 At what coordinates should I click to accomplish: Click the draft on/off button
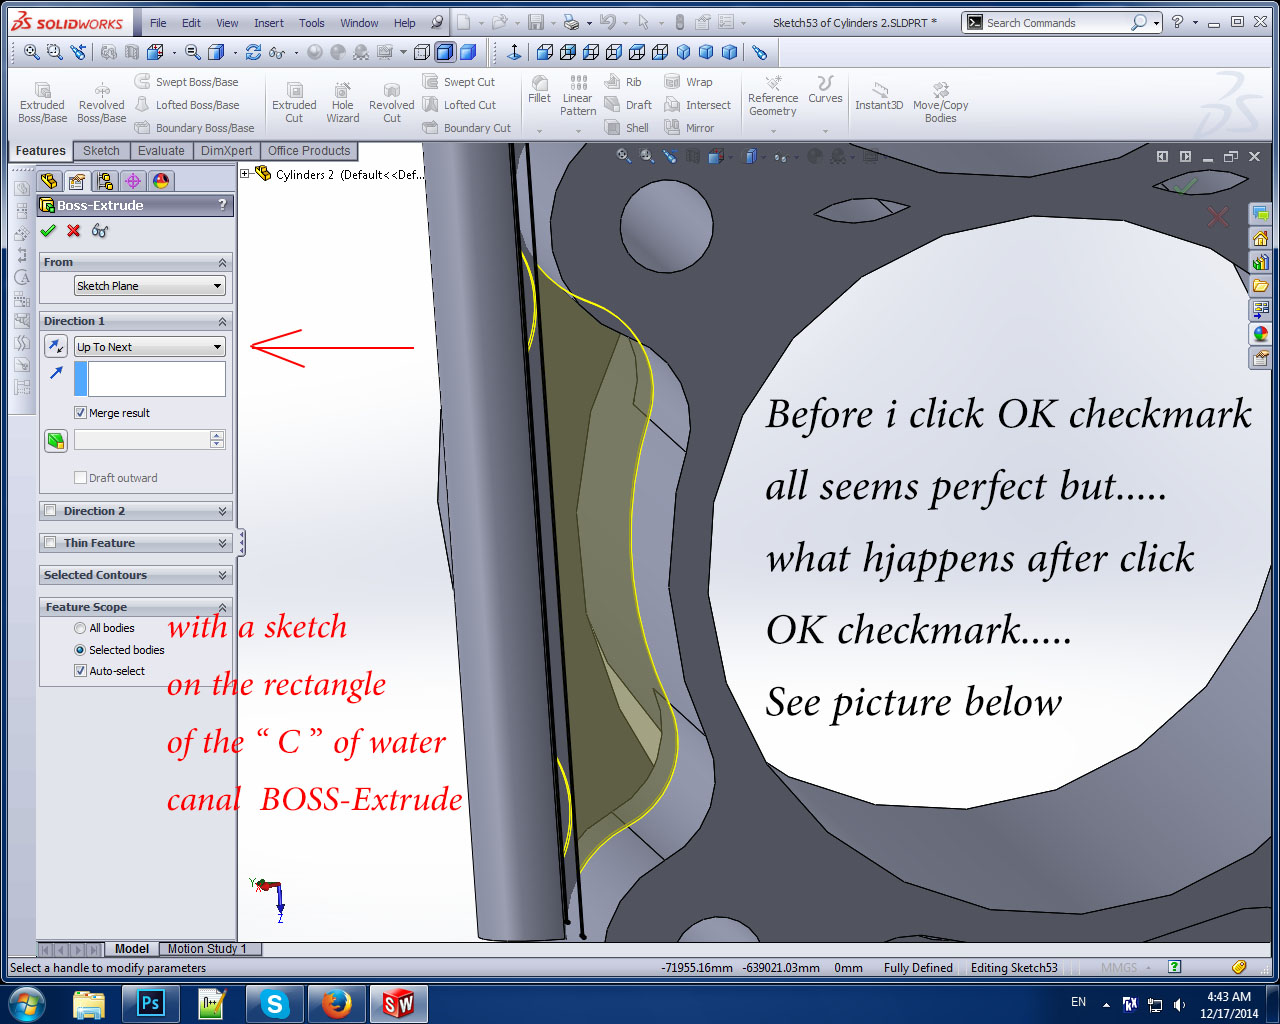point(56,440)
